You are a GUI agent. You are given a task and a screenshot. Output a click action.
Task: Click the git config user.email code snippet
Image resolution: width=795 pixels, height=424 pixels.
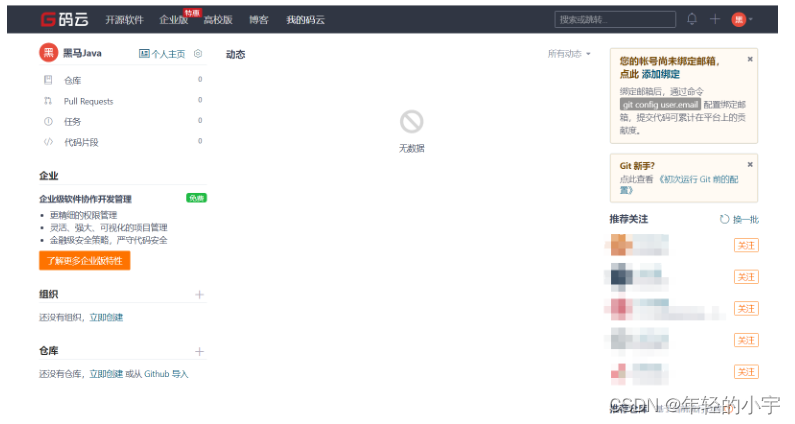pos(660,104)
